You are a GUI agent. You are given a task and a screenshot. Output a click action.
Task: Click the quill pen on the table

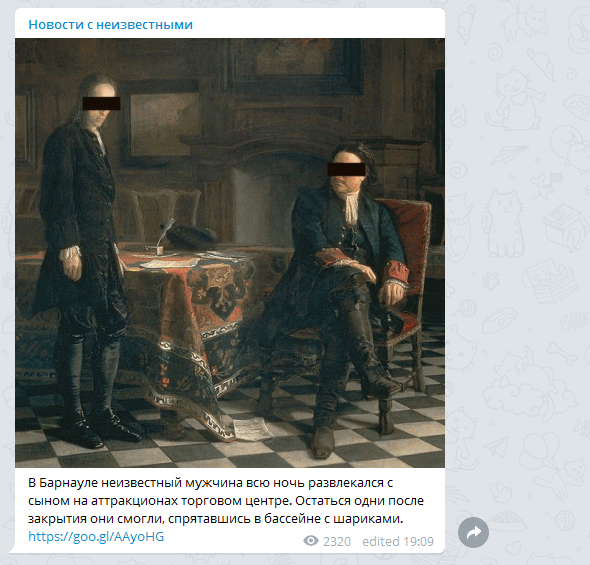click(166, 231)
